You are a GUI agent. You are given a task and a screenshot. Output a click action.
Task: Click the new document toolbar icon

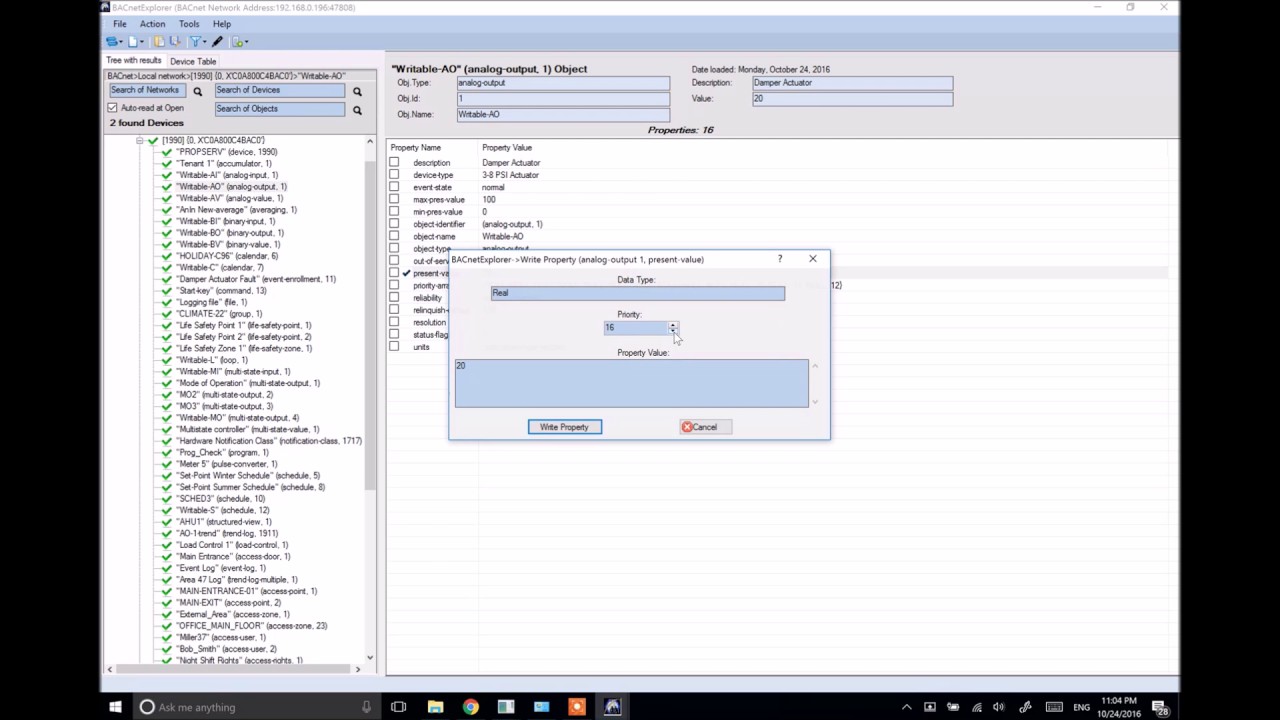point(133,42)
